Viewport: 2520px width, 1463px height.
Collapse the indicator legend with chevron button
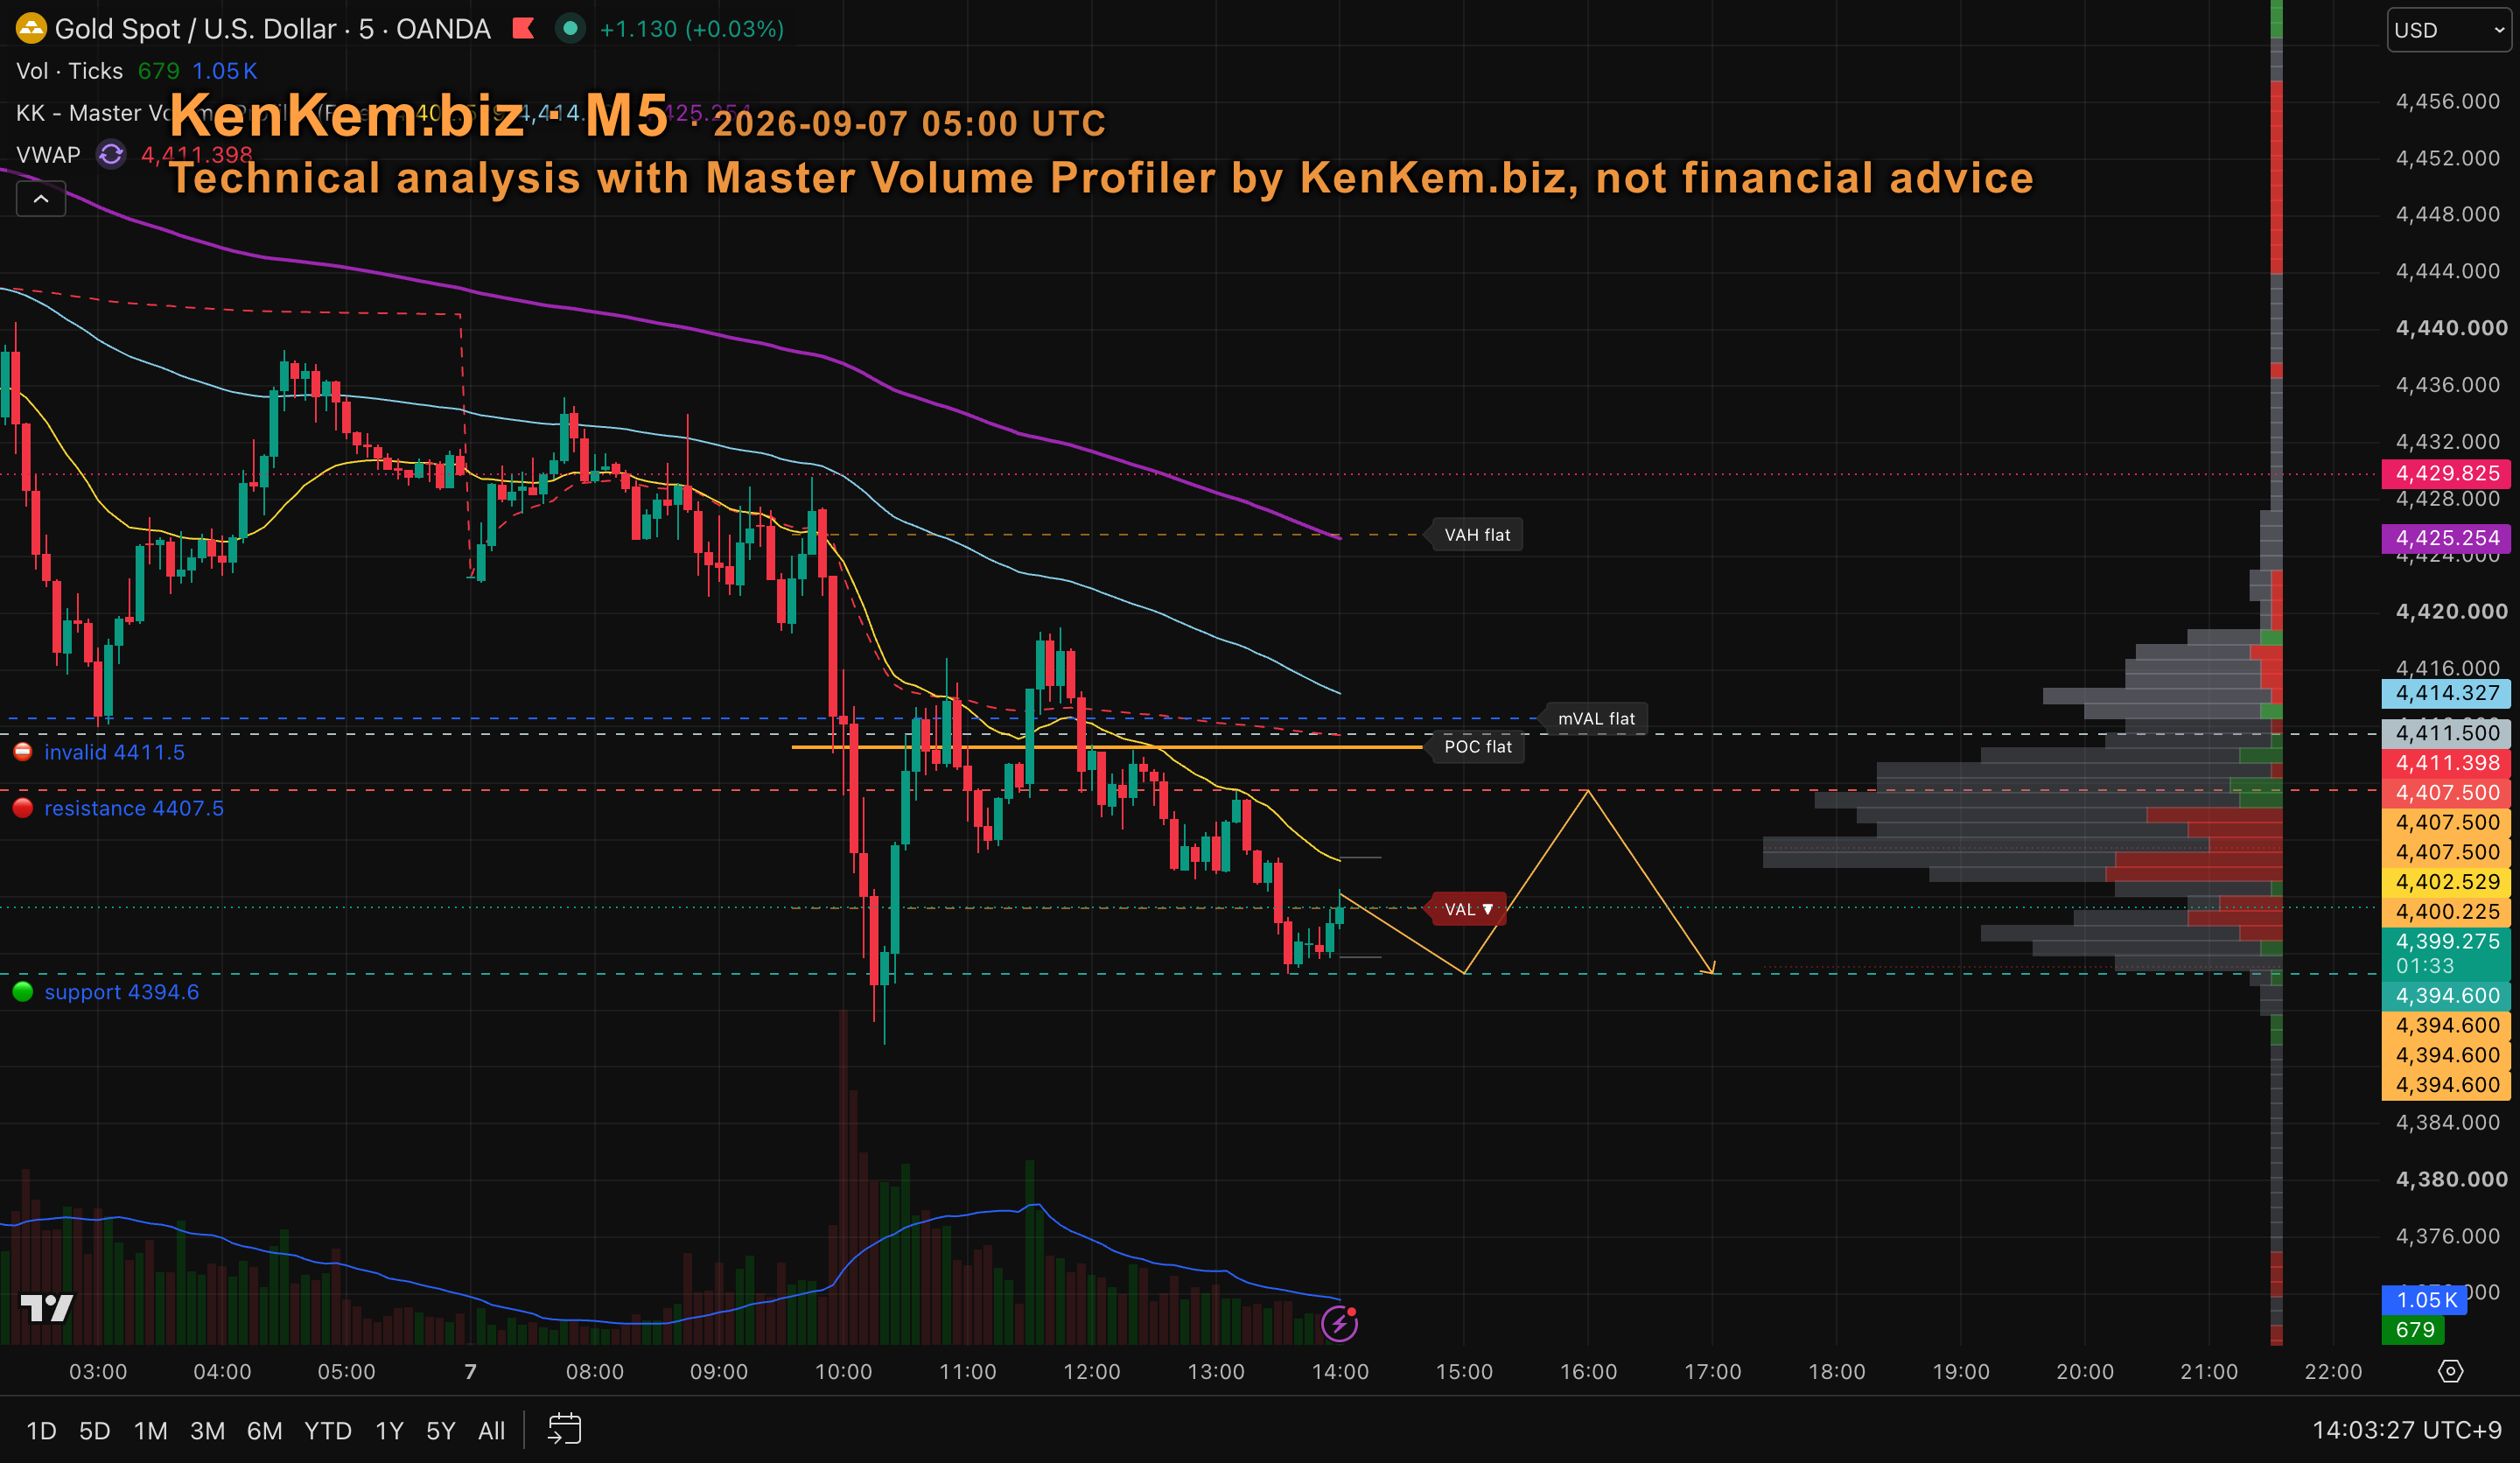pyautogui.click(x=41, y=199)
